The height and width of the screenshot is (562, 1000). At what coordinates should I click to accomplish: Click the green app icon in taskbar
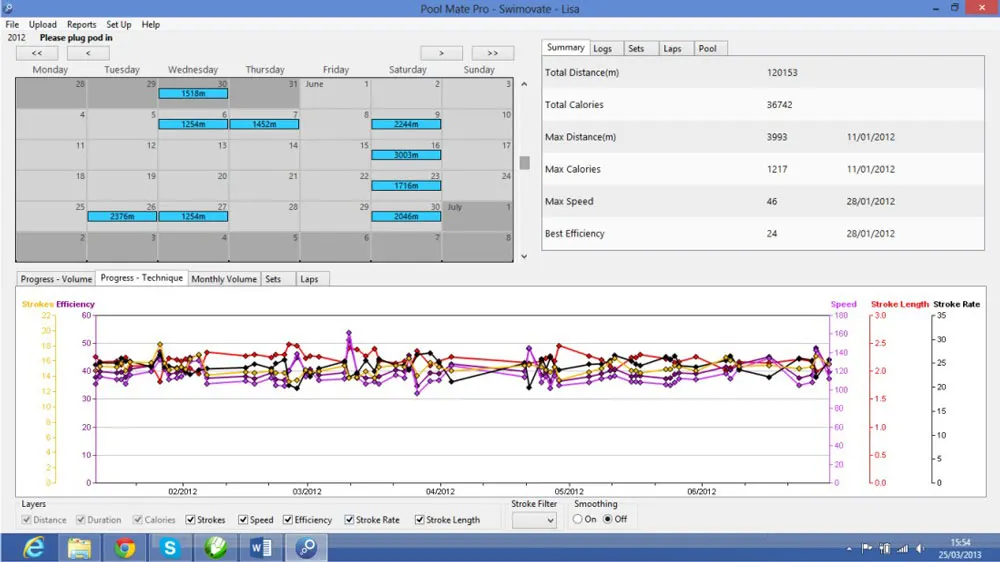216,547
